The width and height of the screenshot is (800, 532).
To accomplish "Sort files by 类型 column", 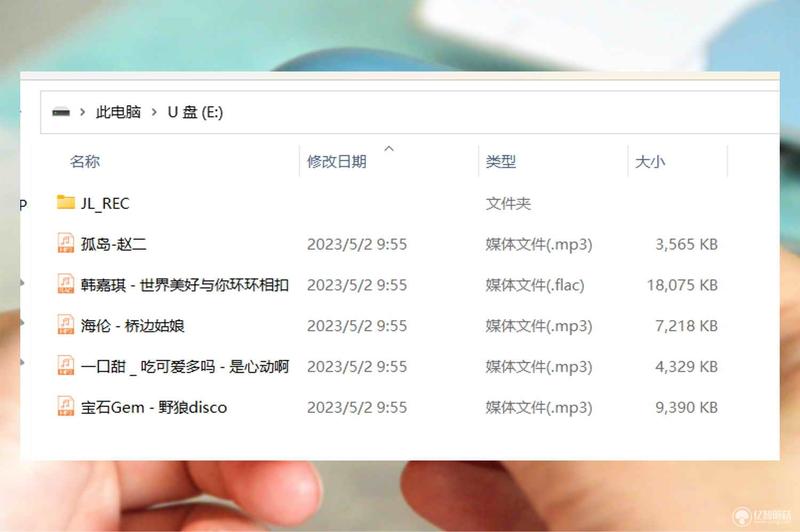I will 500,162.
